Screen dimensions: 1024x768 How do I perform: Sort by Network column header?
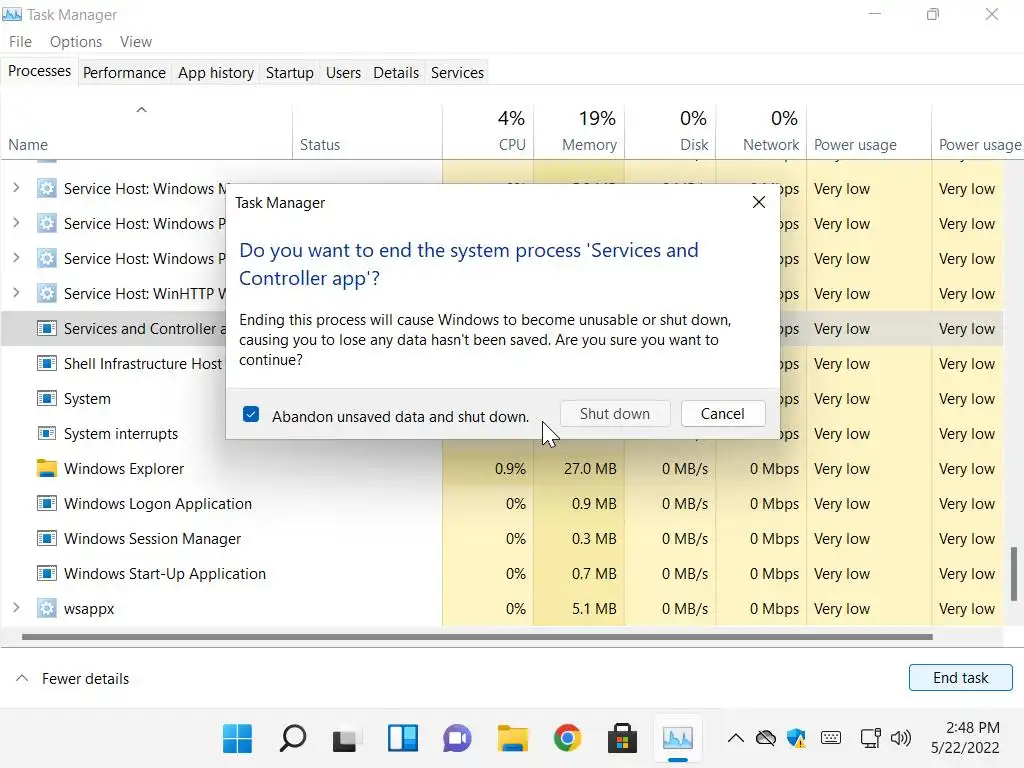pyautogui.click(x=761, y=131)
